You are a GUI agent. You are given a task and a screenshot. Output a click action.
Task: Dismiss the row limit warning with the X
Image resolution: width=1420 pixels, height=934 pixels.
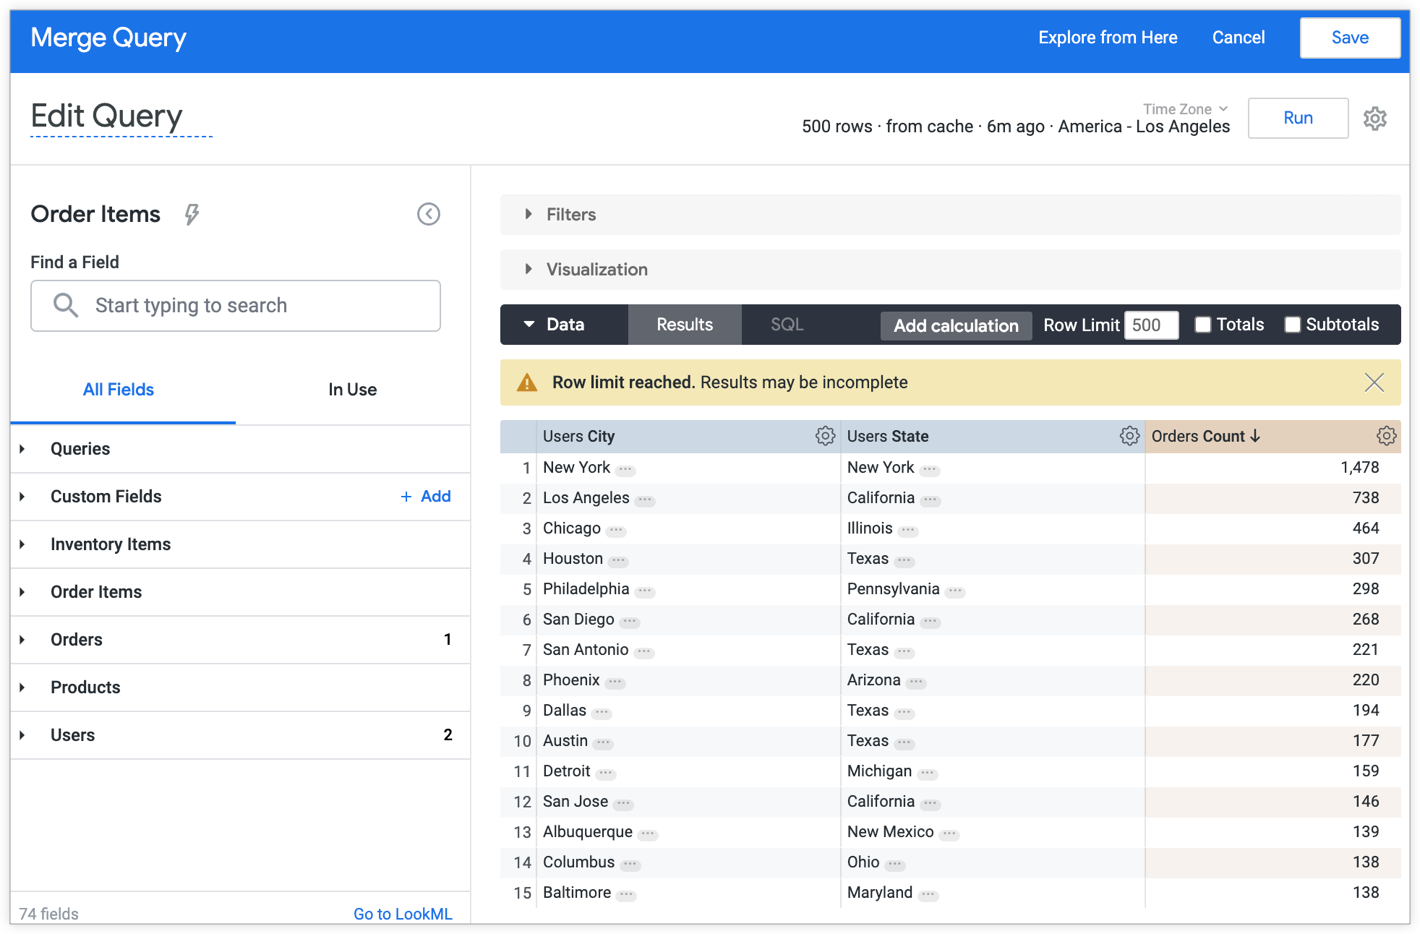(1373, 382)
